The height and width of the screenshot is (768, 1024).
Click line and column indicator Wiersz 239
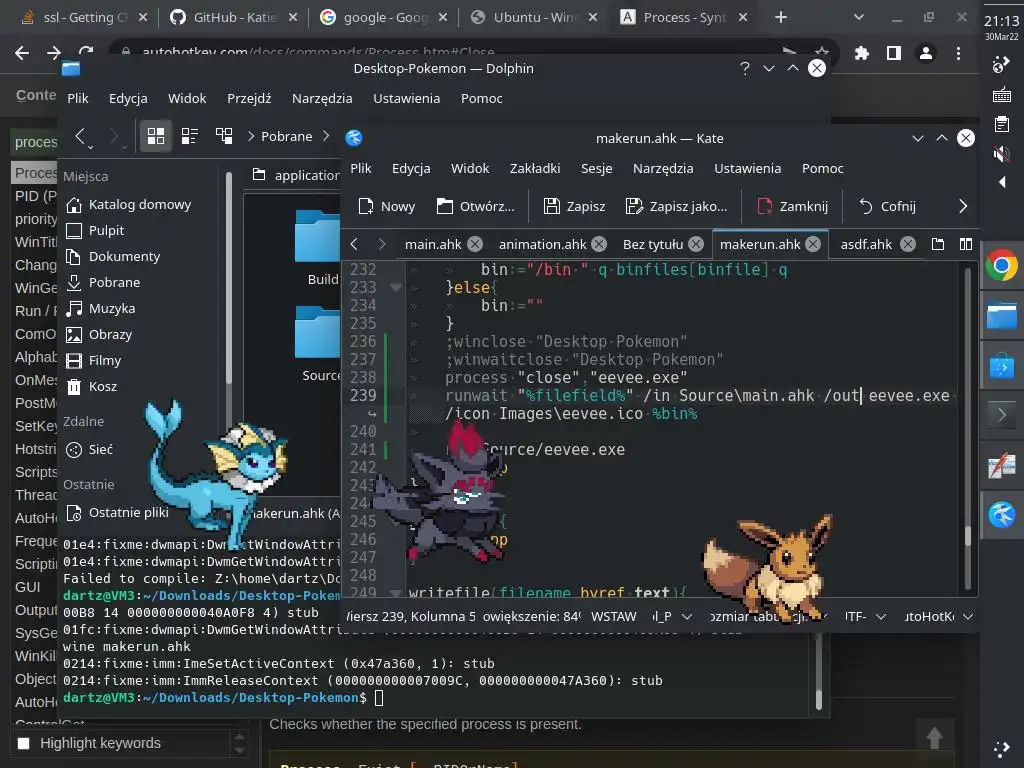(x=411, y=616)
